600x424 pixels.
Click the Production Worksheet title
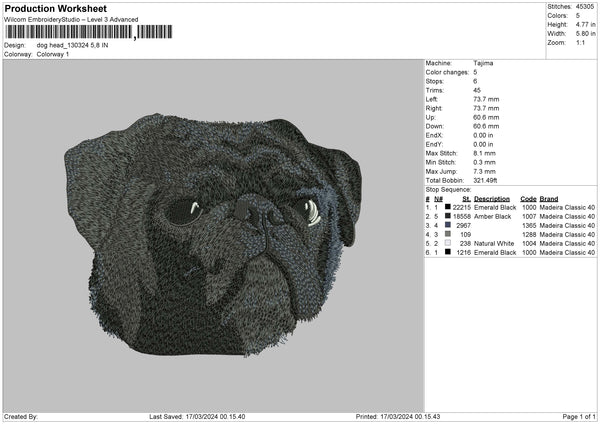coord(56,7)
